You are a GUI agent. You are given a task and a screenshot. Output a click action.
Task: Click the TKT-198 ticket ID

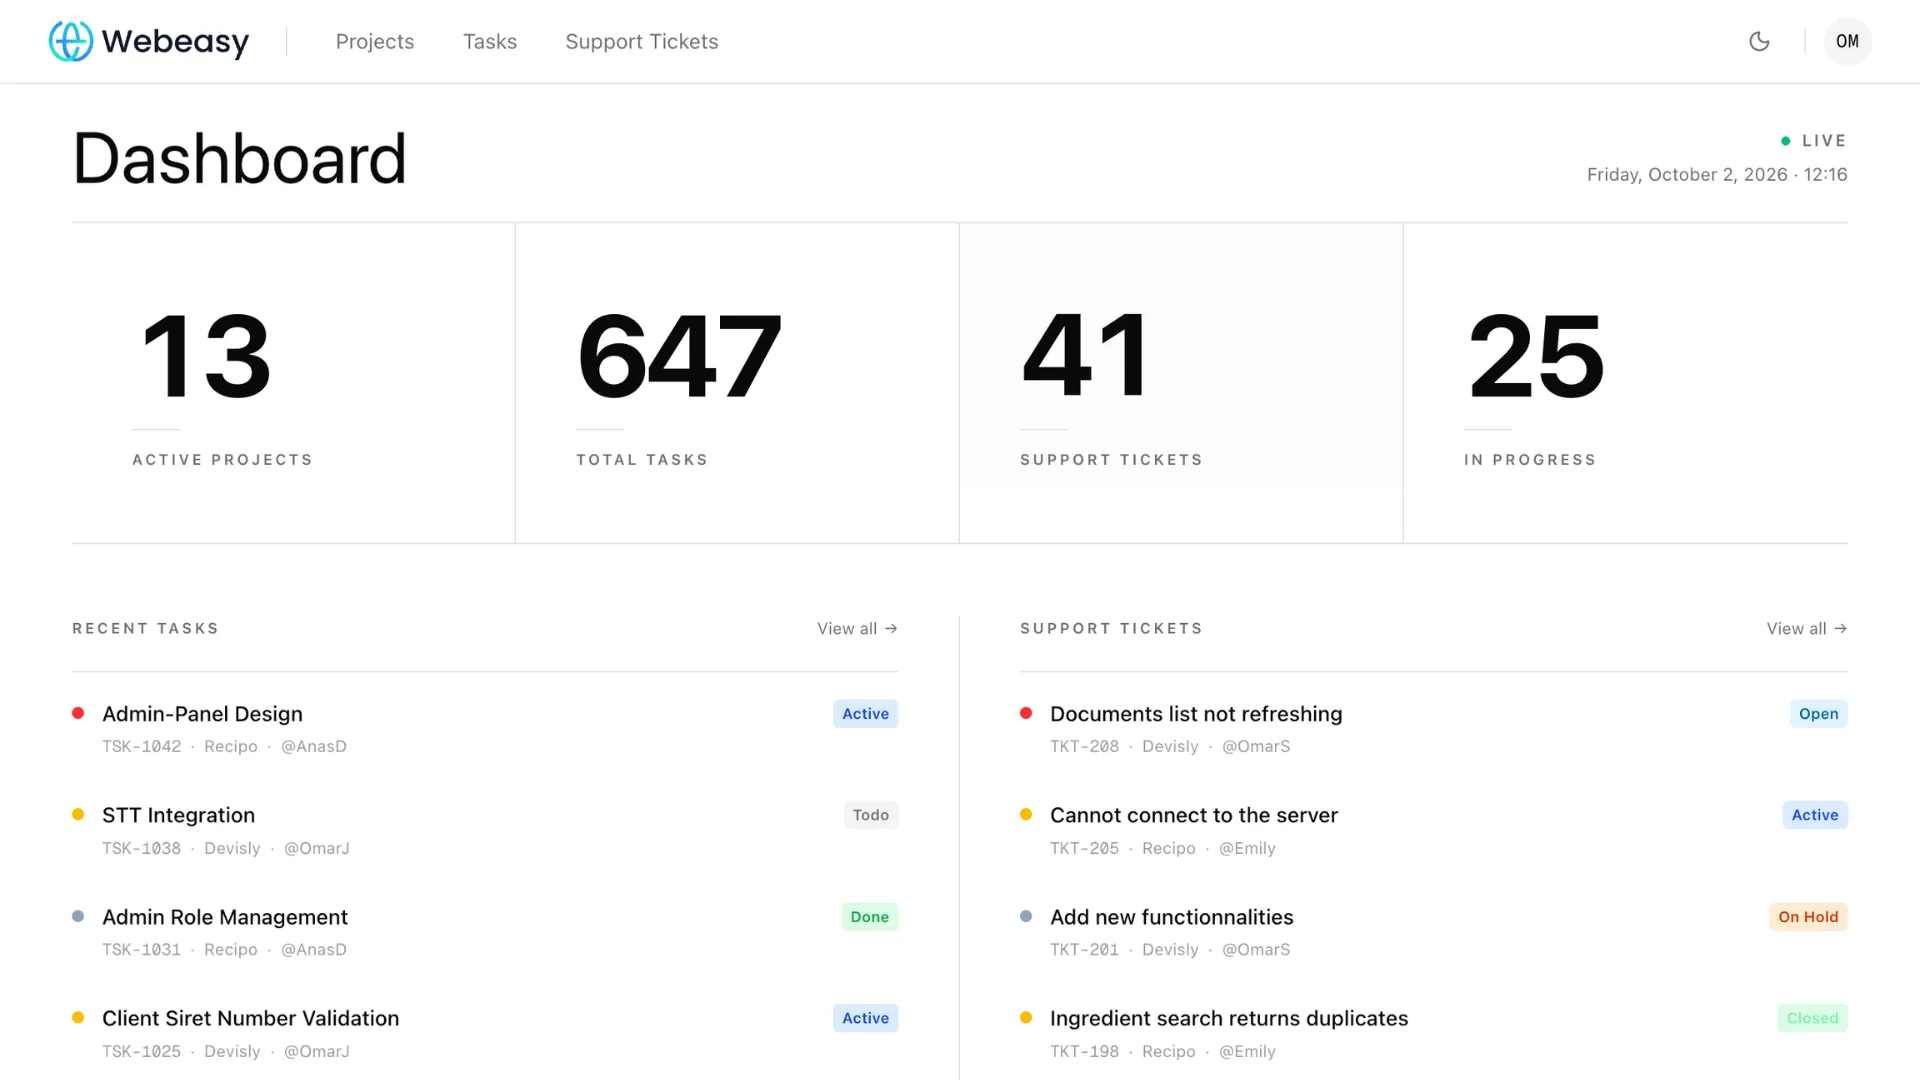(x=1084, y=1051)
